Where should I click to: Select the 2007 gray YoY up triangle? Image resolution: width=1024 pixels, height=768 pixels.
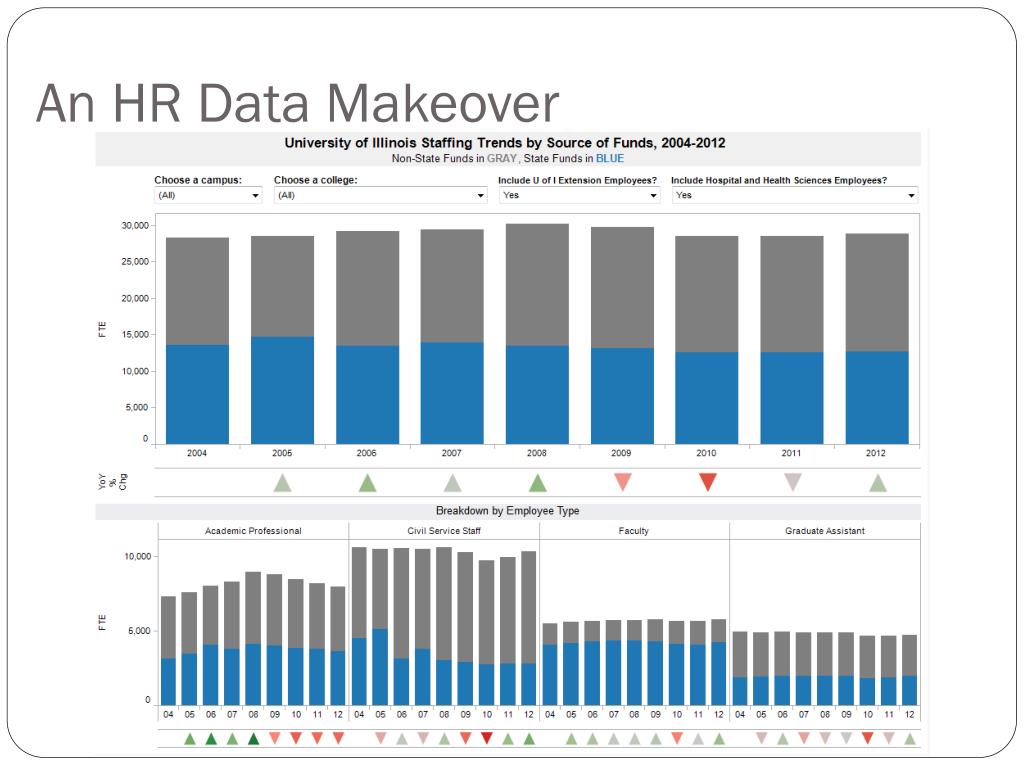(x=453, y=483)
